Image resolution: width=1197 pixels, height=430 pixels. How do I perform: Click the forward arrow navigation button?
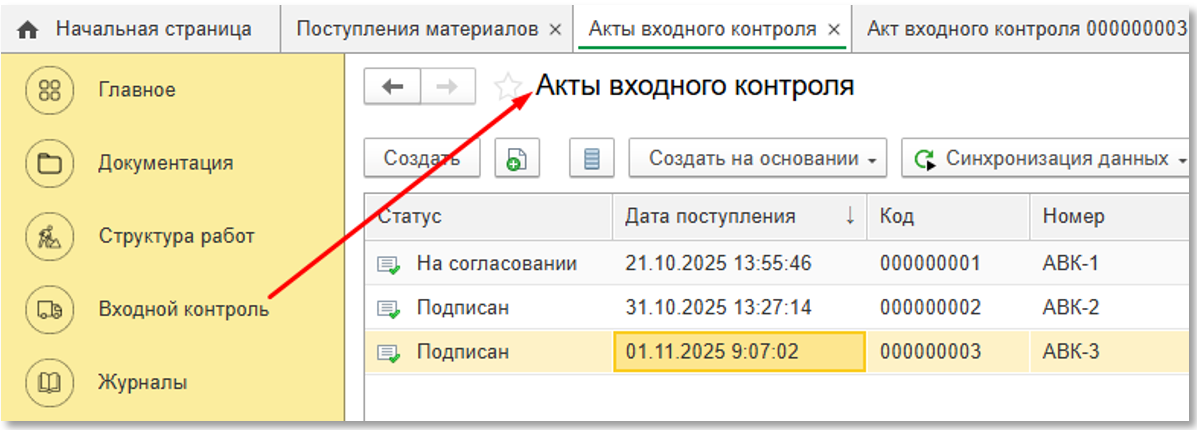(448, 87)
